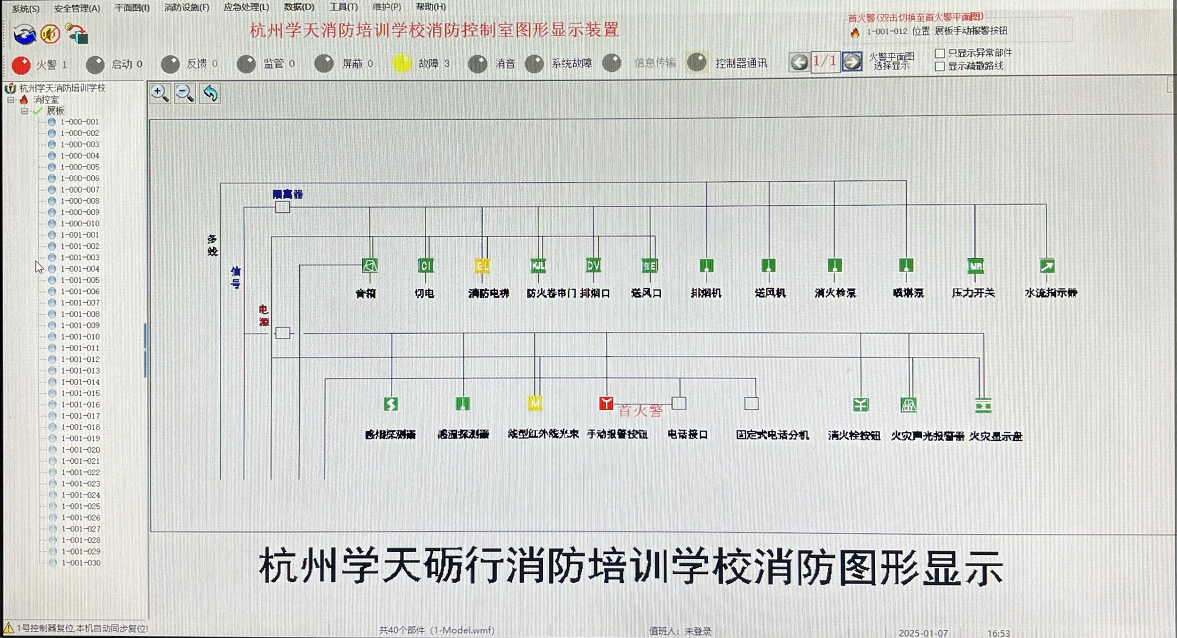The height and width of the screenshot is (638, 1177).
Task: Click the blue undo arrow view icon
Action: click(210, 93)
